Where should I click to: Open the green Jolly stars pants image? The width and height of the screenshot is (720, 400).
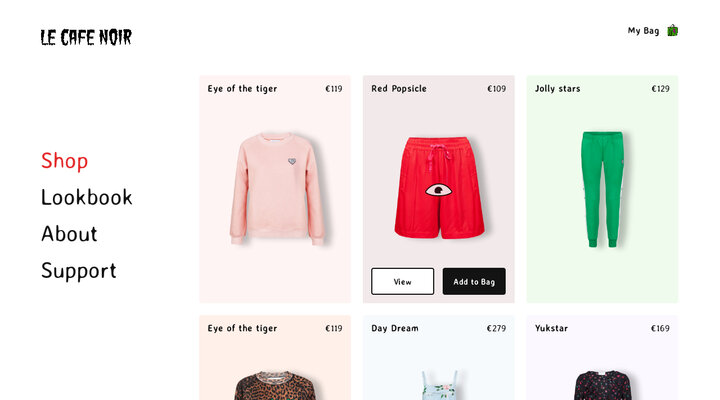pyautogui.click(x=602, y=189)
